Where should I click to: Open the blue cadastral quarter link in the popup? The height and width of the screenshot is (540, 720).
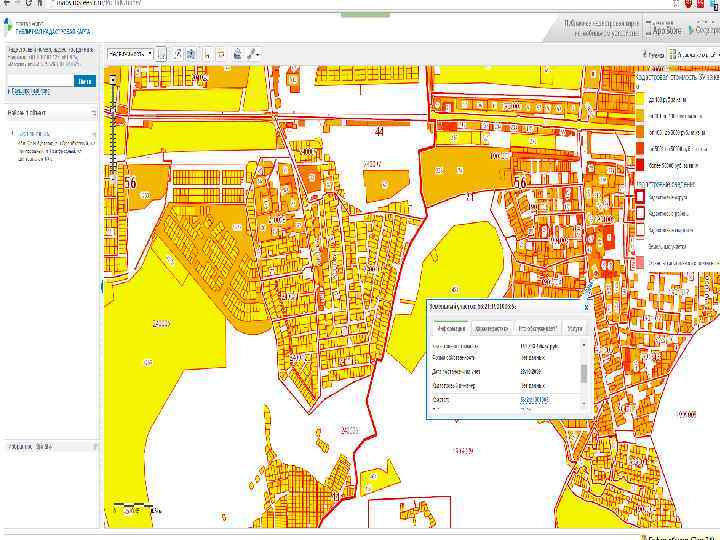click(x=535, y=400)
